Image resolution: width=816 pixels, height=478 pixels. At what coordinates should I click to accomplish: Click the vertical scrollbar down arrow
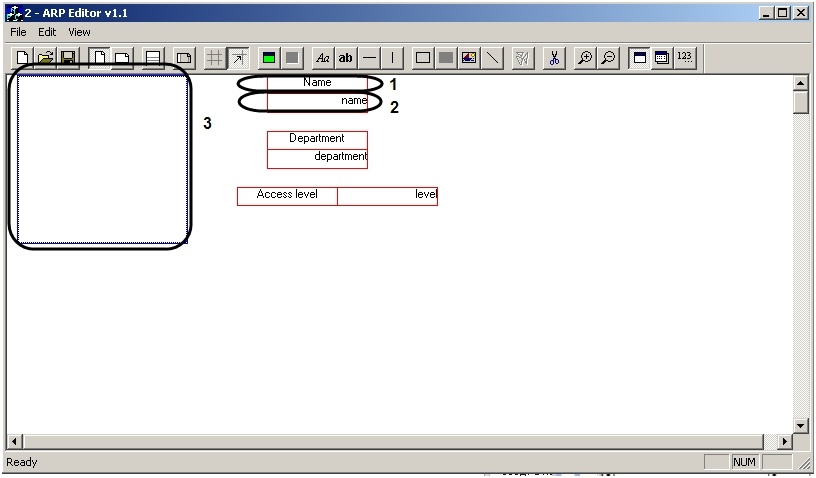[x=800, y=425]
